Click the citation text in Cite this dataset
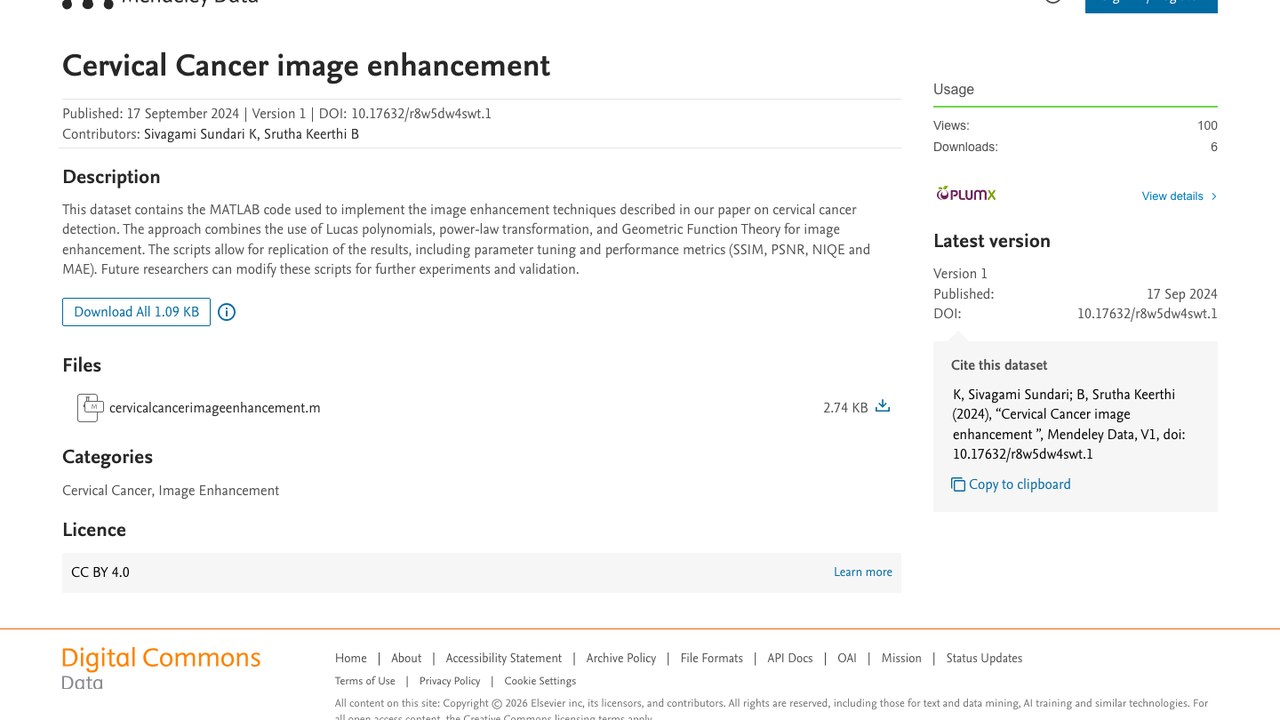The width and height of the screenshot is (1280, 720). 1069,424
